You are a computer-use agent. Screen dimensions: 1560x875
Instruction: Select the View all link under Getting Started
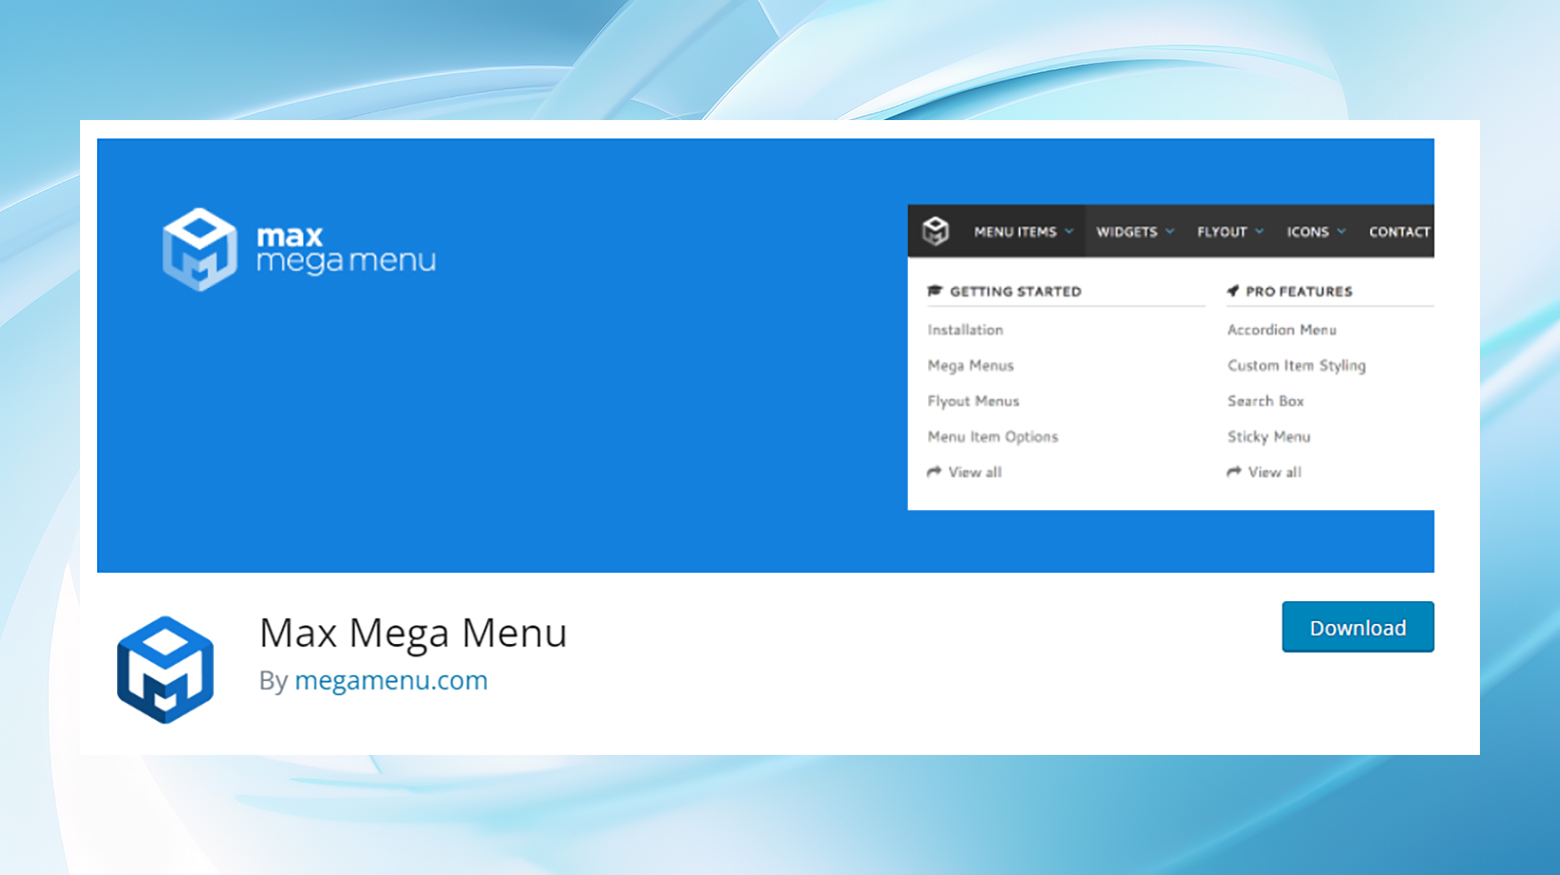(x=974, y=471)
